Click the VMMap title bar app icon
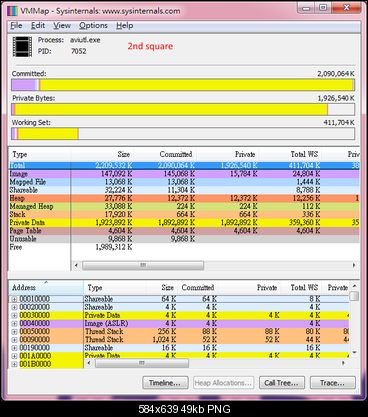The width and height of the screenshot is (368, 417). click(12, 11)
